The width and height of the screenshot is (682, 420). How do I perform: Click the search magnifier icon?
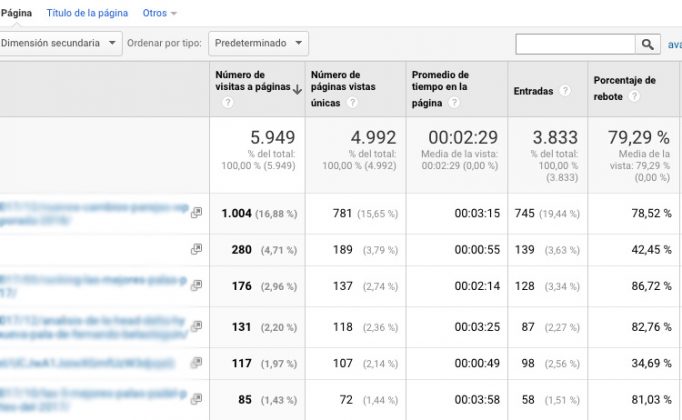point(648,44)
